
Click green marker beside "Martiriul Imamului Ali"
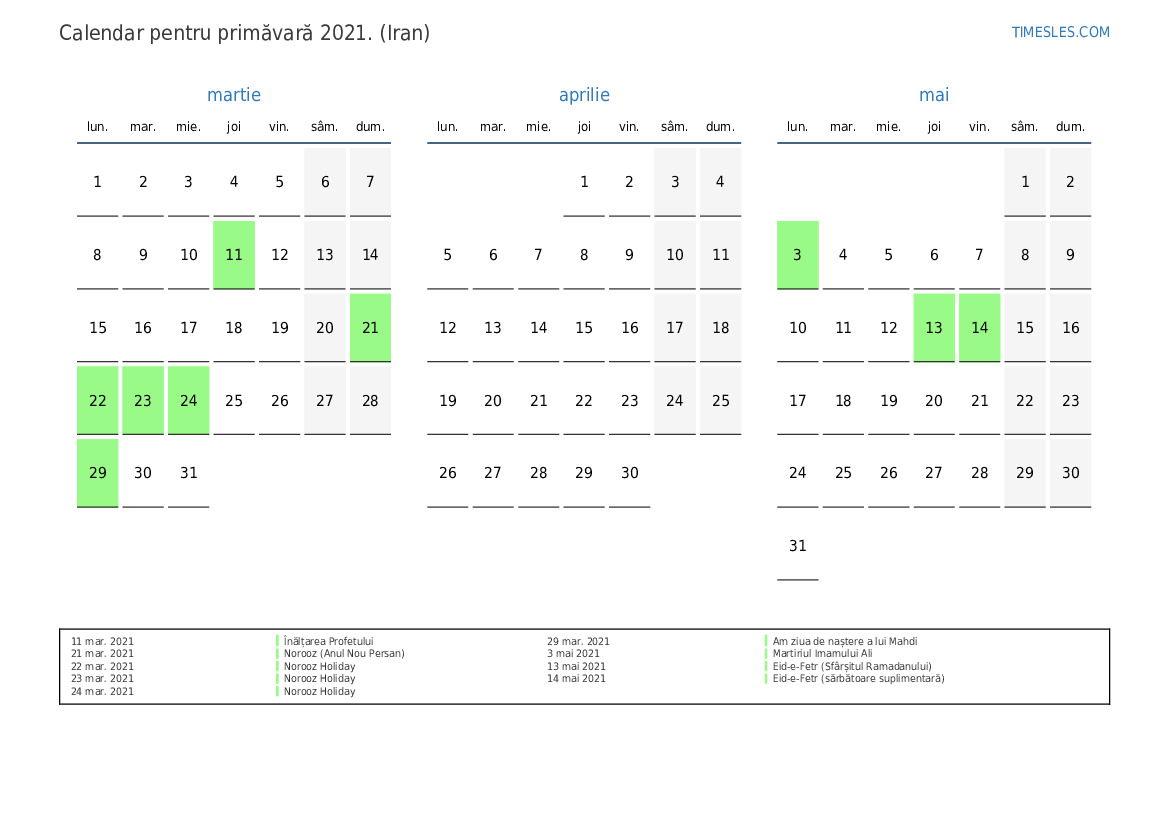pyautogui.click(x=766, y=654)
